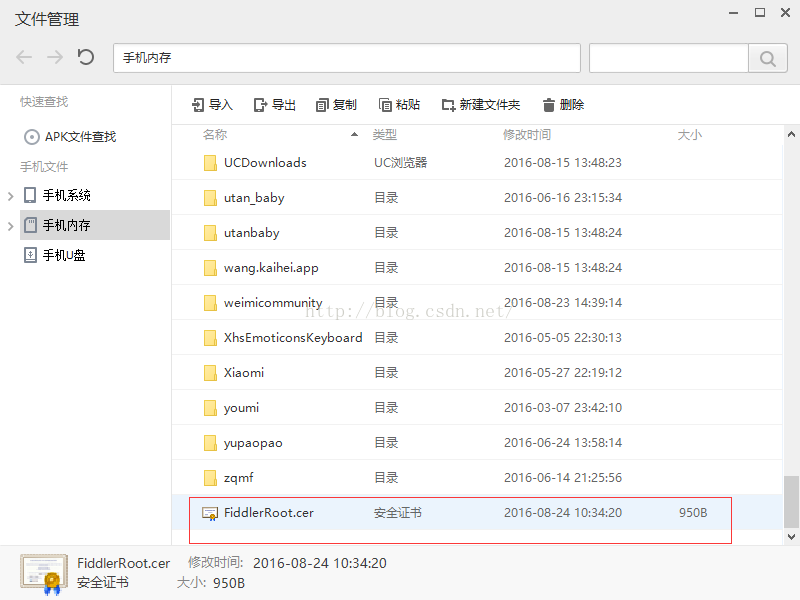Click the FiddlerRoot.cer name in details bar

click(123, 563)
